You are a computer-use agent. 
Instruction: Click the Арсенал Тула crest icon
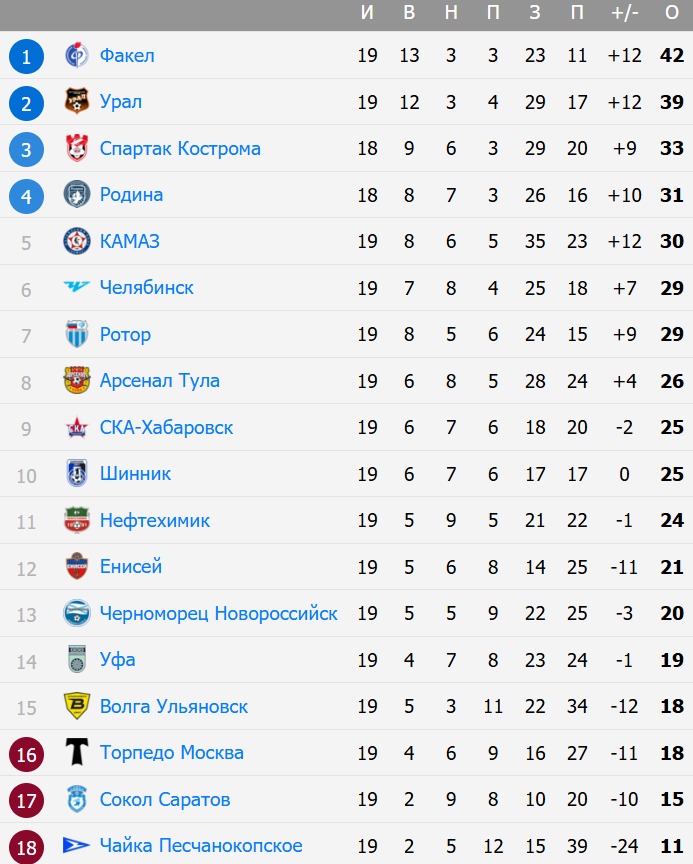(x=77, y=381)
